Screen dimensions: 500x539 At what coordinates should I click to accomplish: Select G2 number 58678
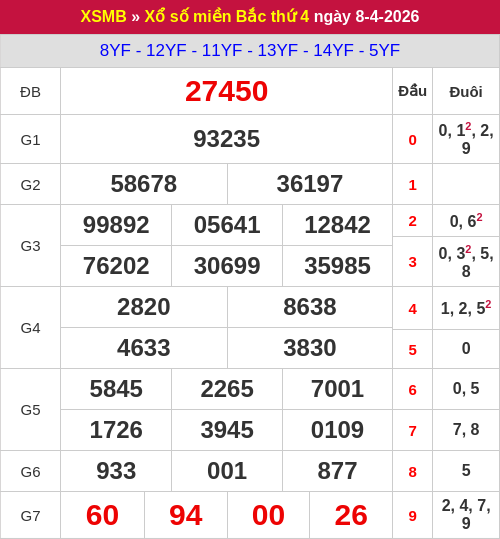pyautogui.click(x=144, y=184)
